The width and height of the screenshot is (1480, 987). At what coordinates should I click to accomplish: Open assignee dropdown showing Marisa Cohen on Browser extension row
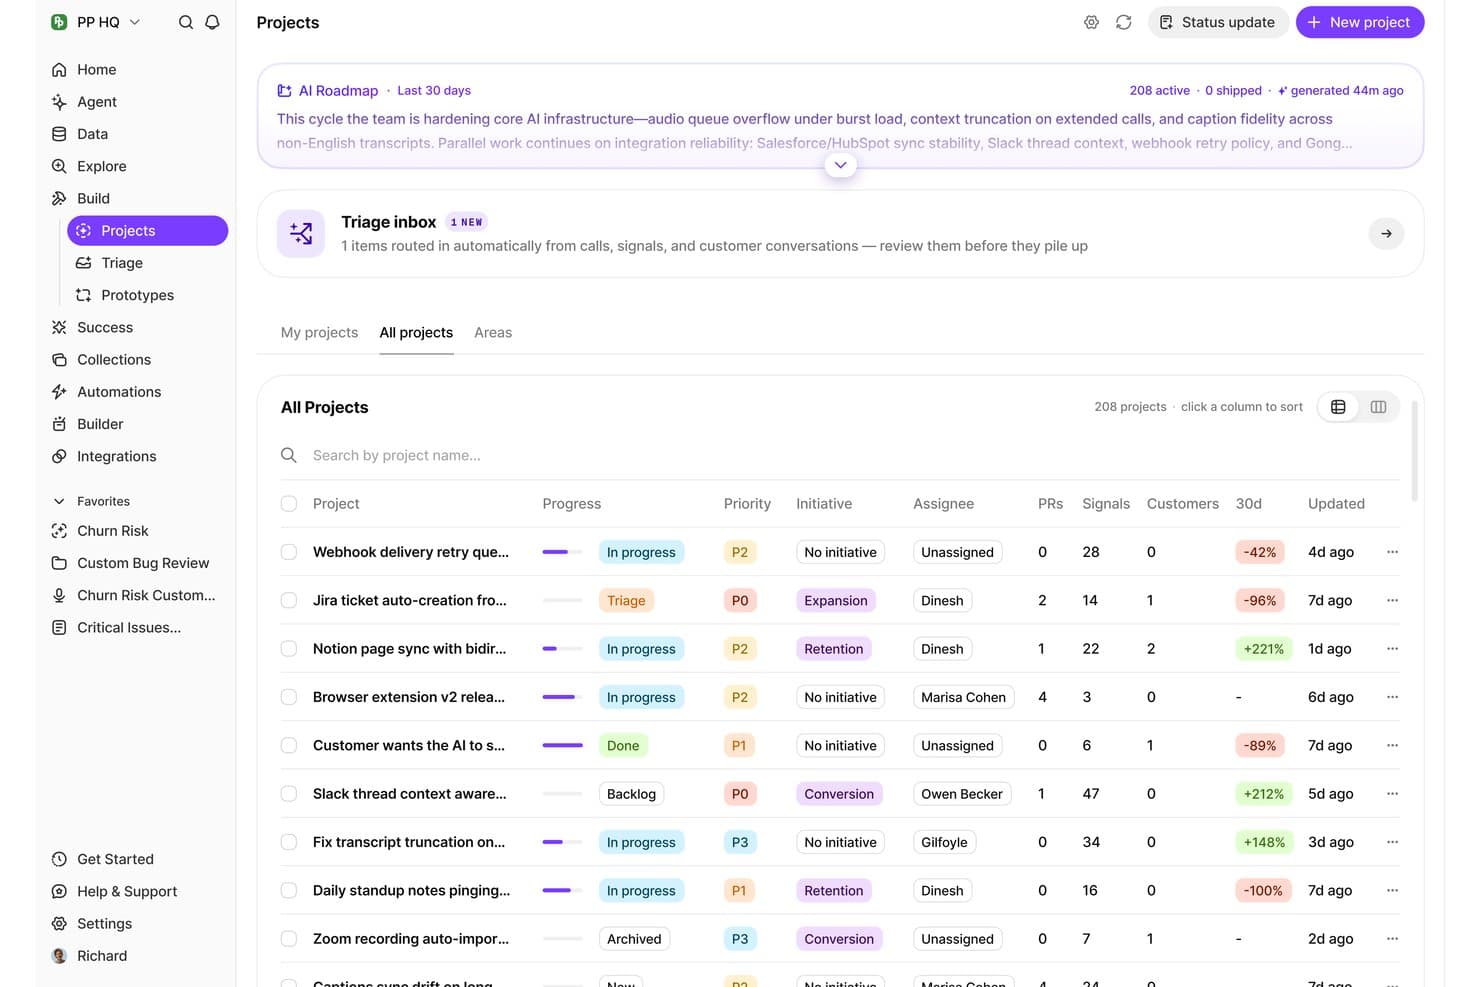click(963, 697)
